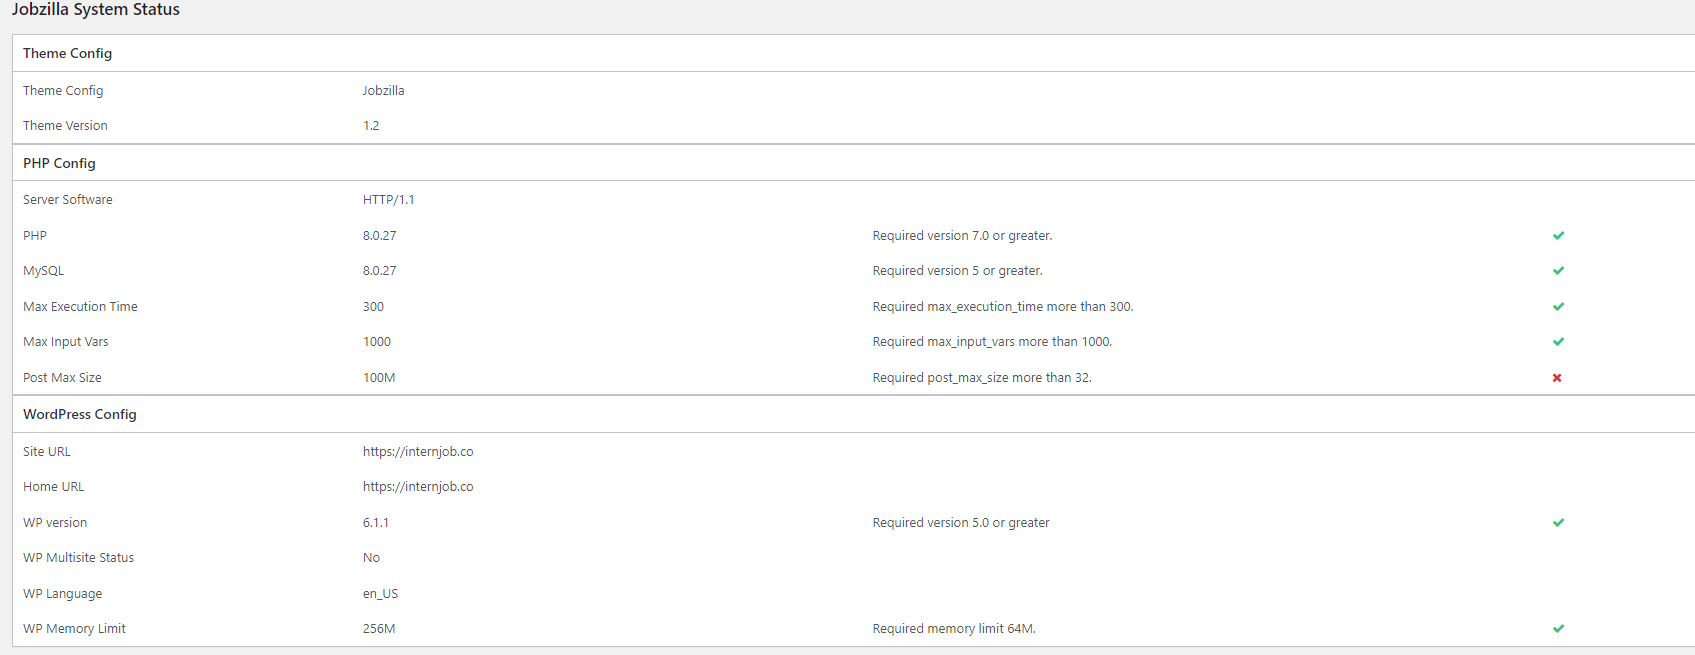Image resolution: width=1695 pixels, height=655 pixels.
Task: Click the Max Input Vars label
Action: click(x=66, y=342)
